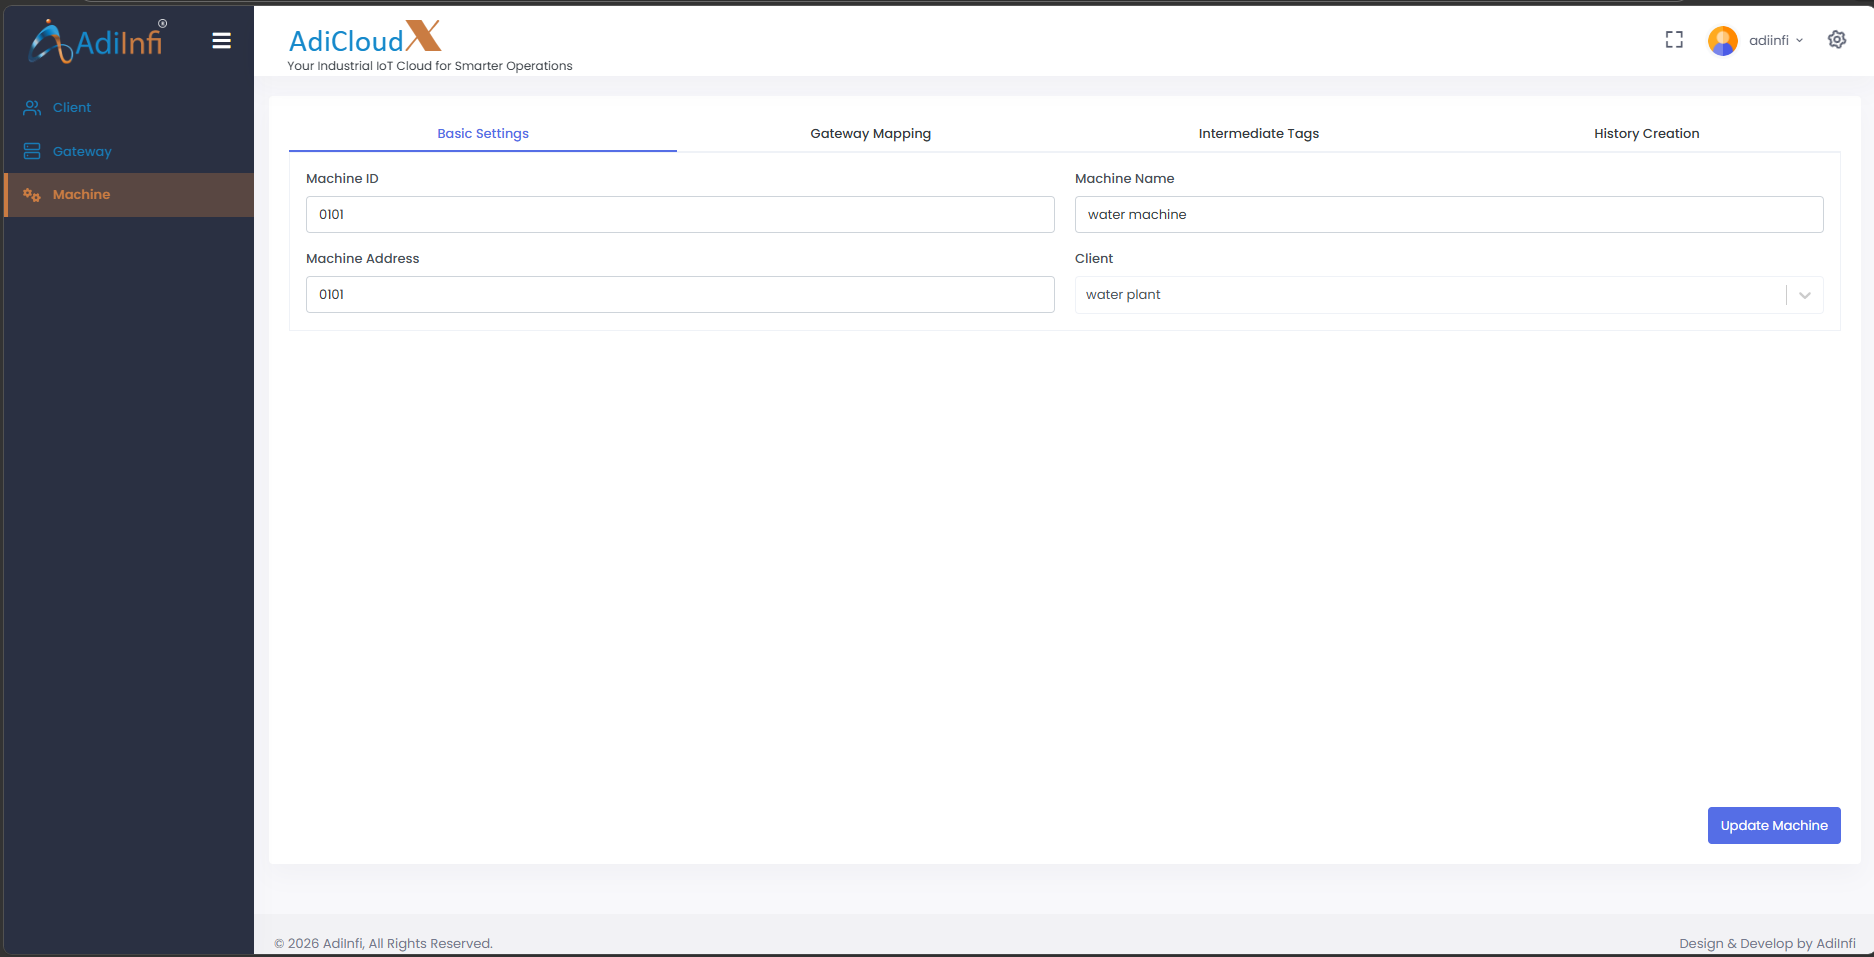This screenshot has width=1874, height=957.
Task: Click into the Machine Address field
Action: tap(680, 295)
